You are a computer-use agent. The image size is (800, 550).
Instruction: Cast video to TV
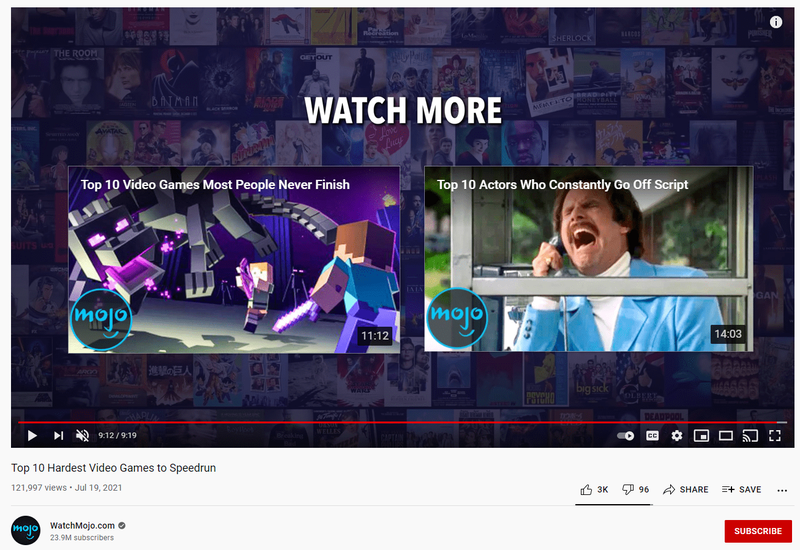click(x=750, y=436)
